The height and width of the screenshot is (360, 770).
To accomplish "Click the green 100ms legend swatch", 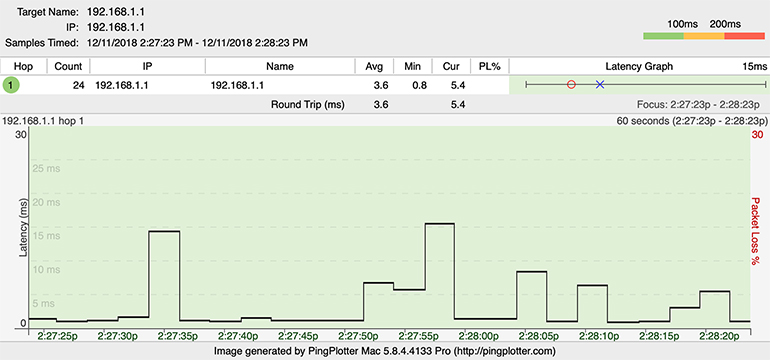I will pyautogui.click(x=663, y=36).
